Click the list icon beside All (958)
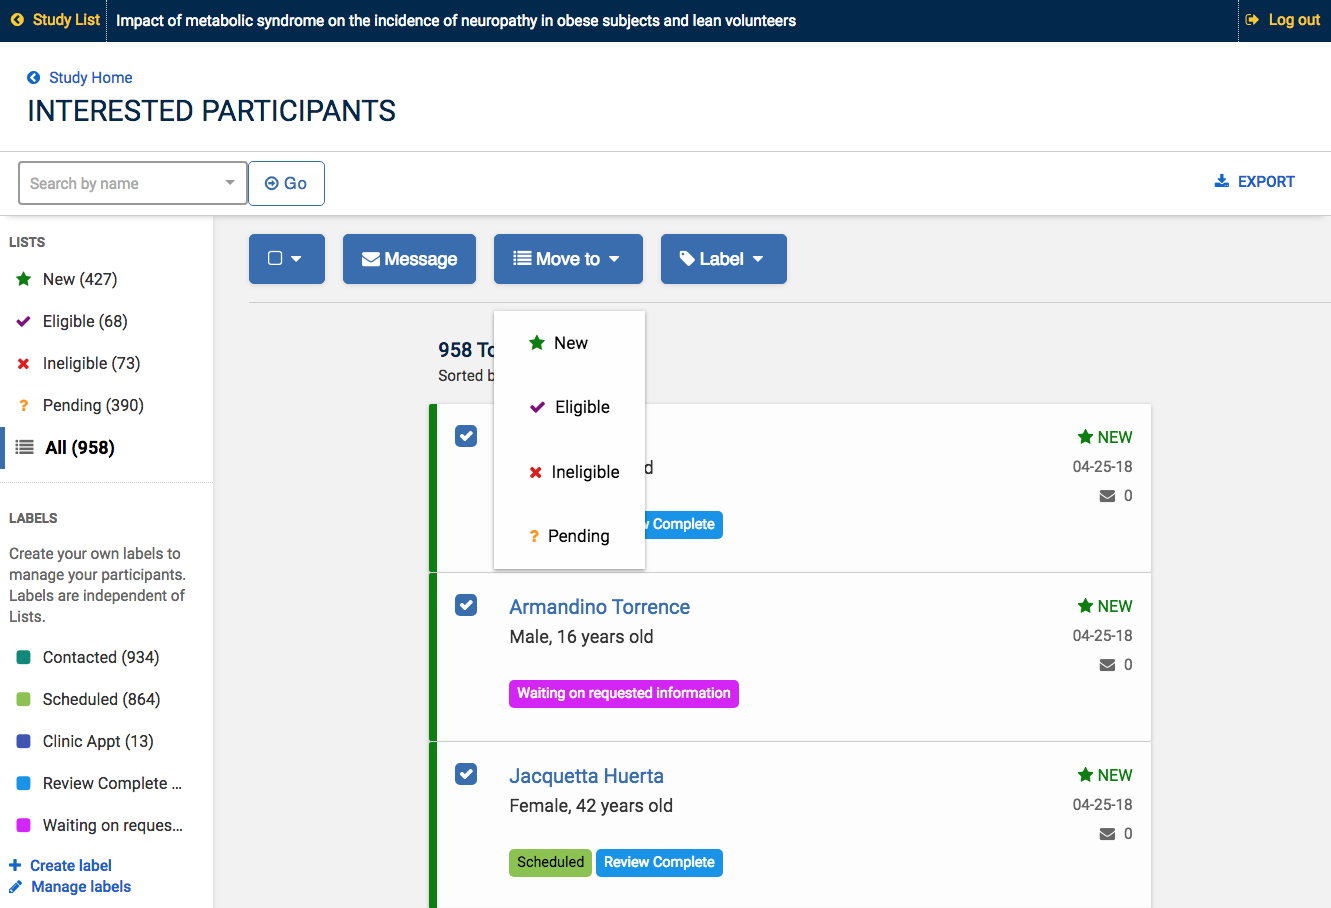Viewport: 1331px width, 908px height. pyautogui.click(x=25, y=447)
